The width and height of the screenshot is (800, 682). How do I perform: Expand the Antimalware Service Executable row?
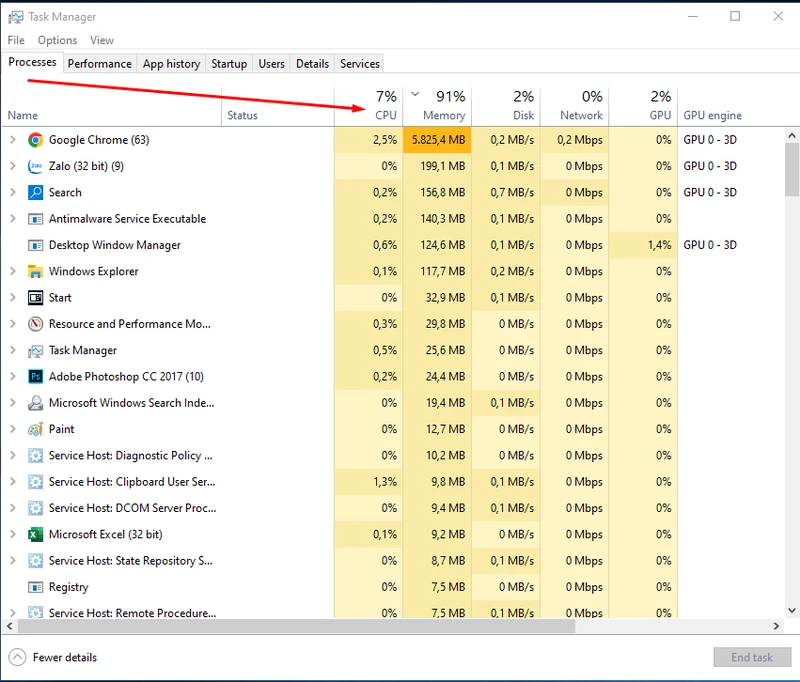(x=13, y=219)
